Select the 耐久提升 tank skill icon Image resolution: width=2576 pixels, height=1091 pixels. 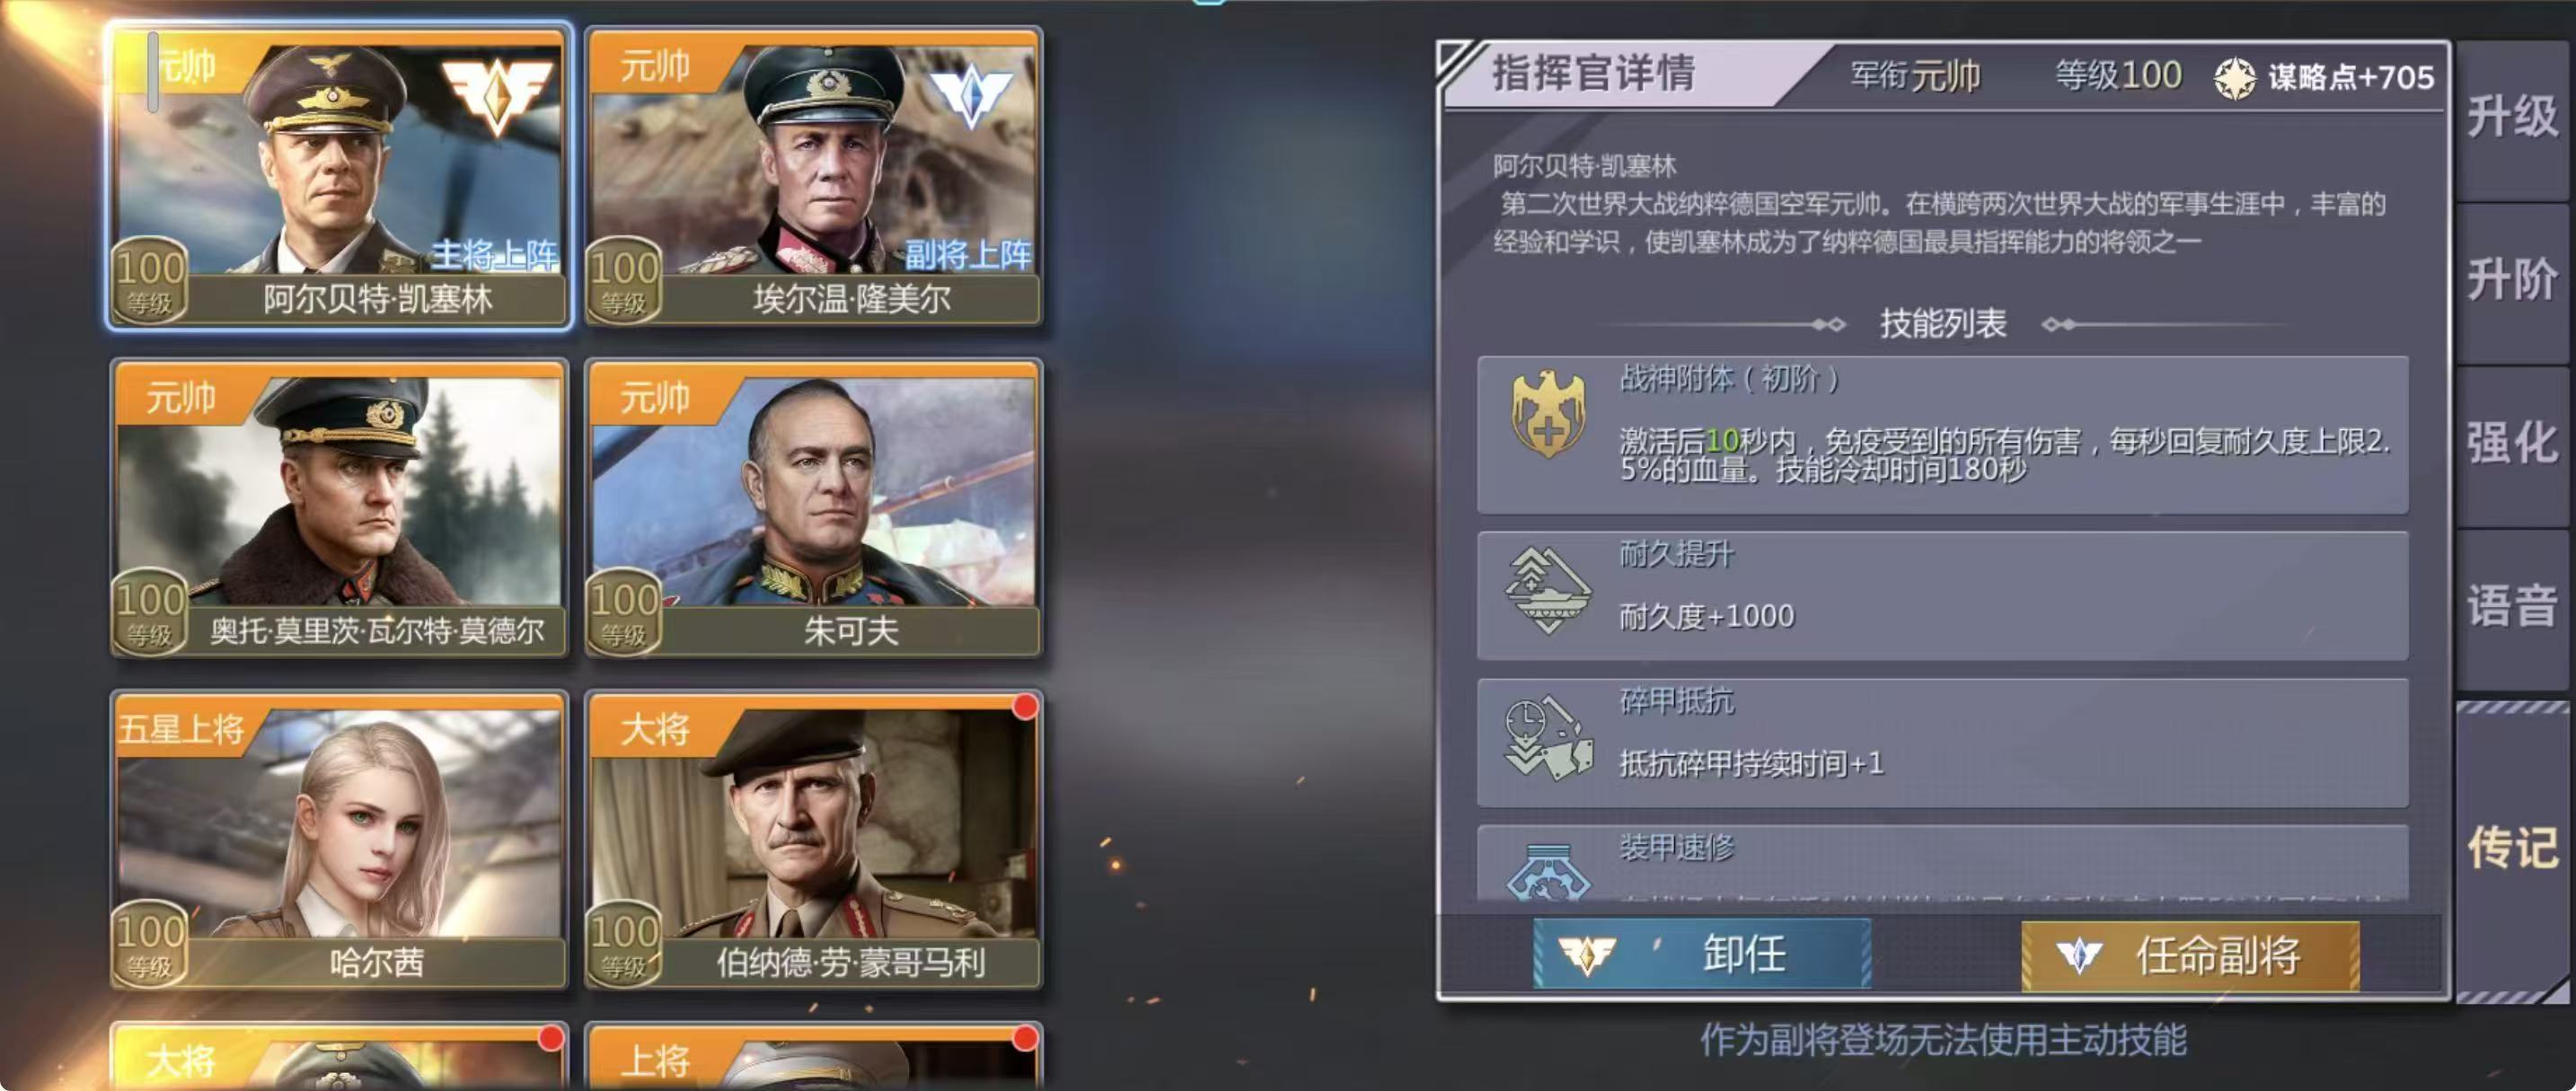click(x=1548, y=591)
